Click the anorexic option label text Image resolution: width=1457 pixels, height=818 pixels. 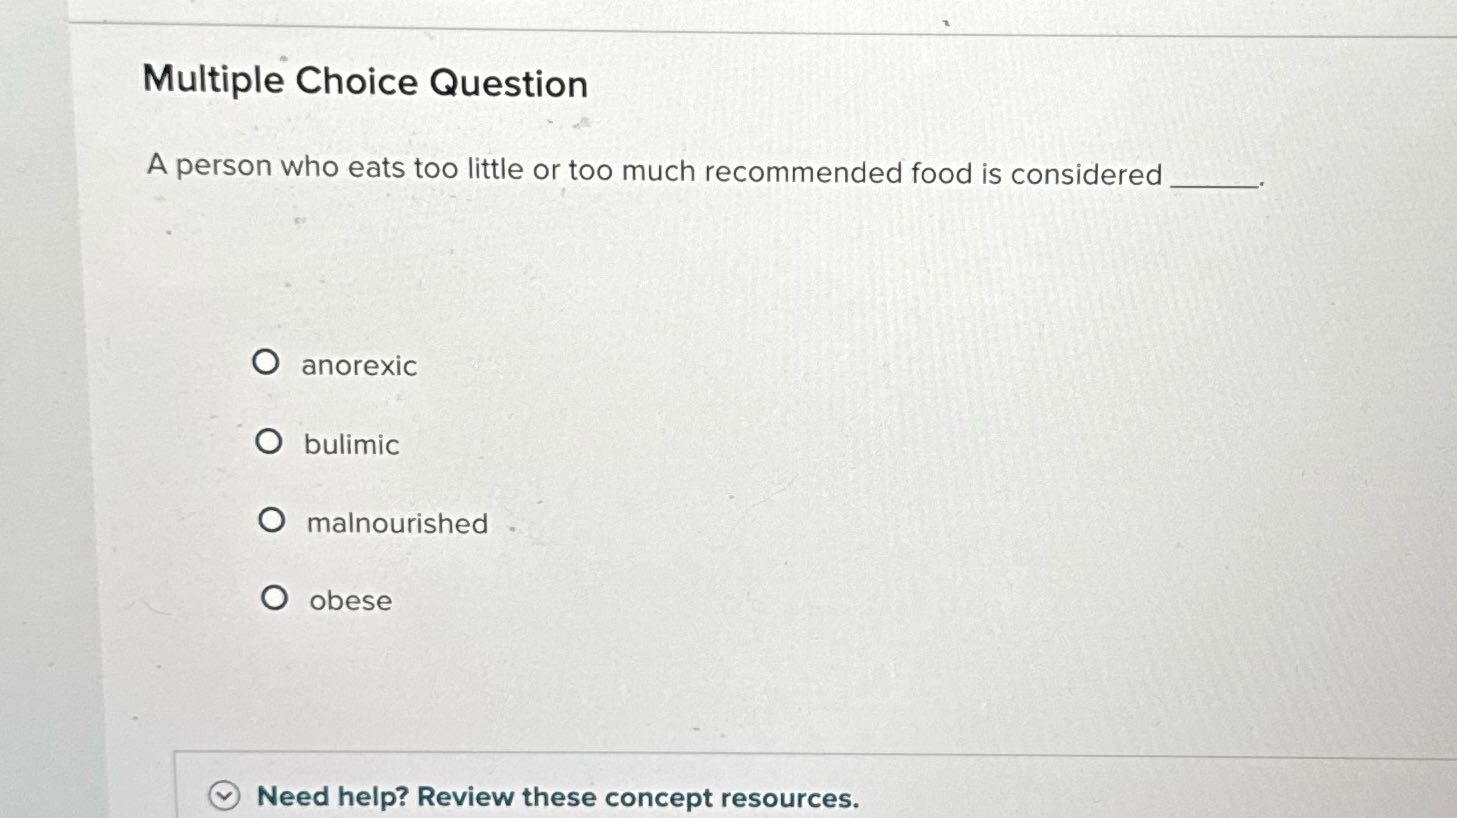pos(358,366)
